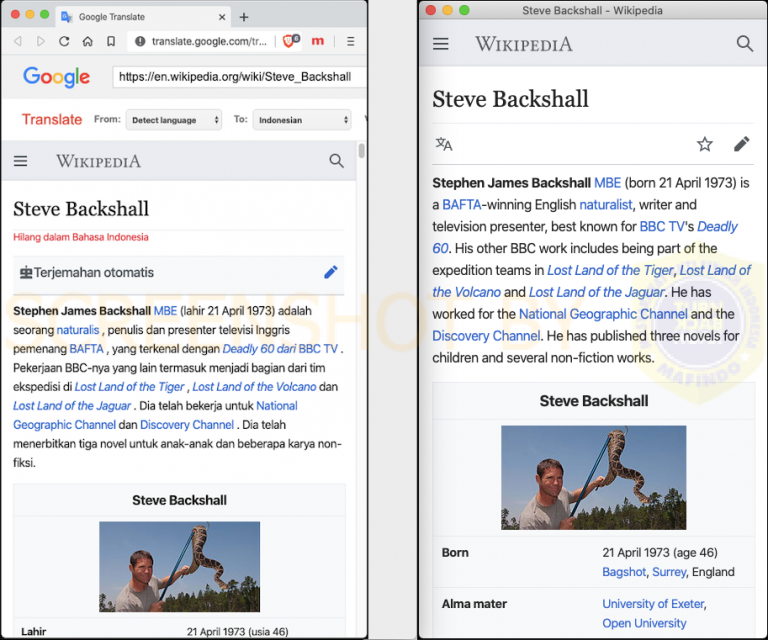Open 'Discovery Channel' link in English window

pyautogui.click(x=486, y=336)
